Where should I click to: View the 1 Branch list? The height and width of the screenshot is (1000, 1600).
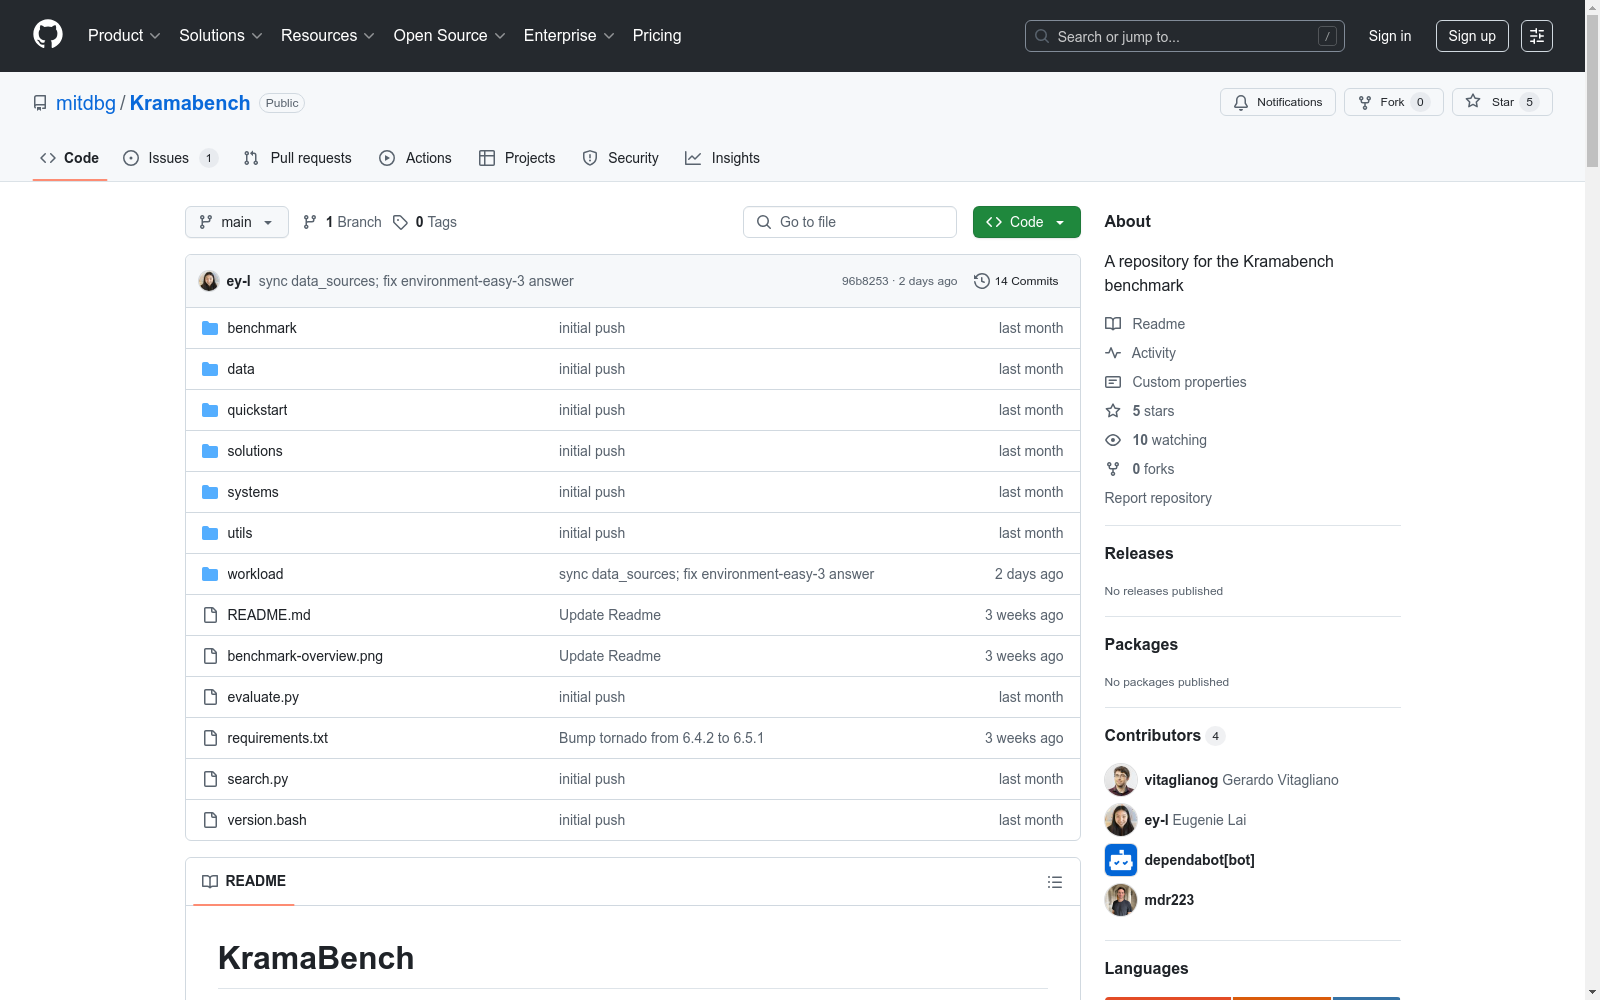[x=342, y=222]
